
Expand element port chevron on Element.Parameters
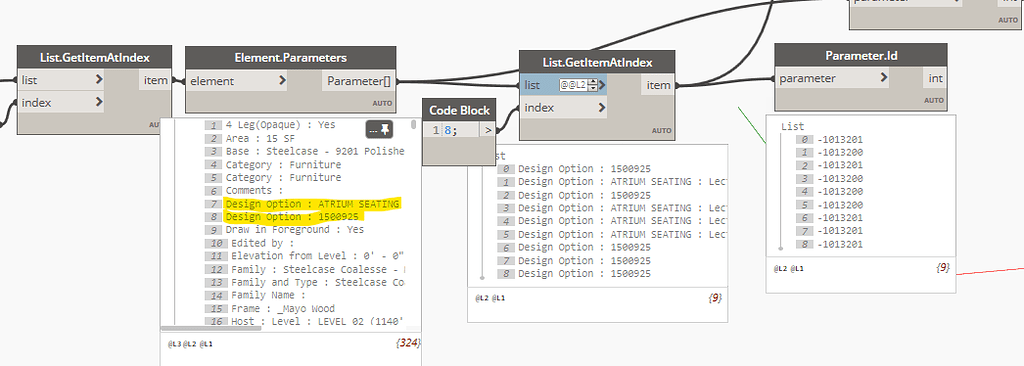click(x=282, y=81)
